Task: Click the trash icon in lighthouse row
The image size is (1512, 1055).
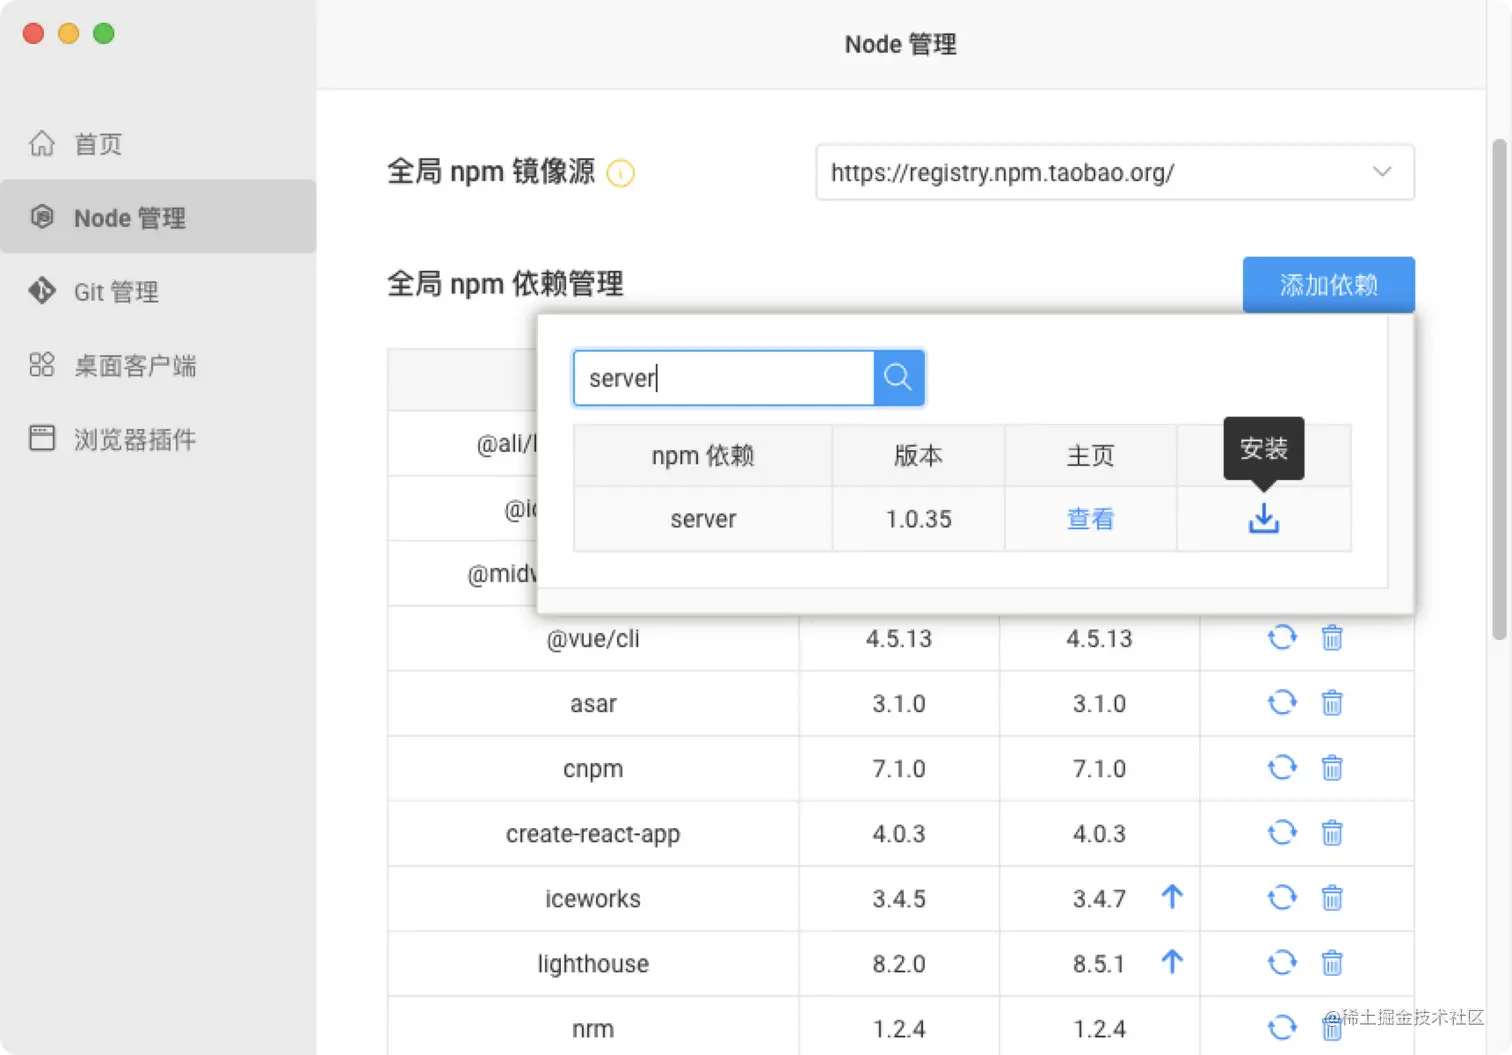Action: tap(1332, 962)
